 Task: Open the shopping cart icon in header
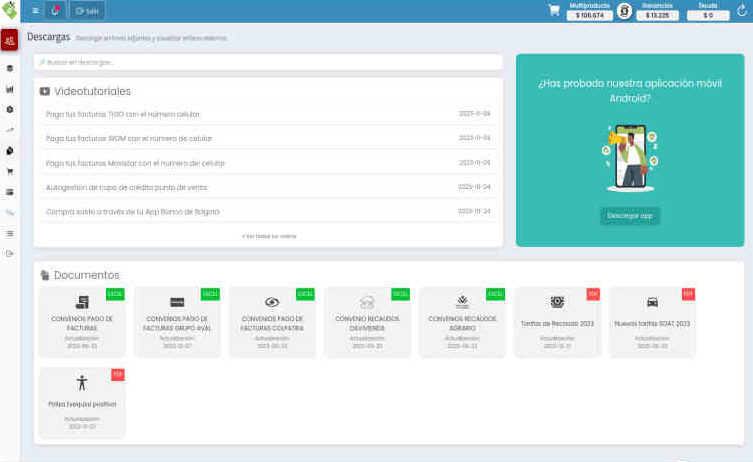[554, 11]
